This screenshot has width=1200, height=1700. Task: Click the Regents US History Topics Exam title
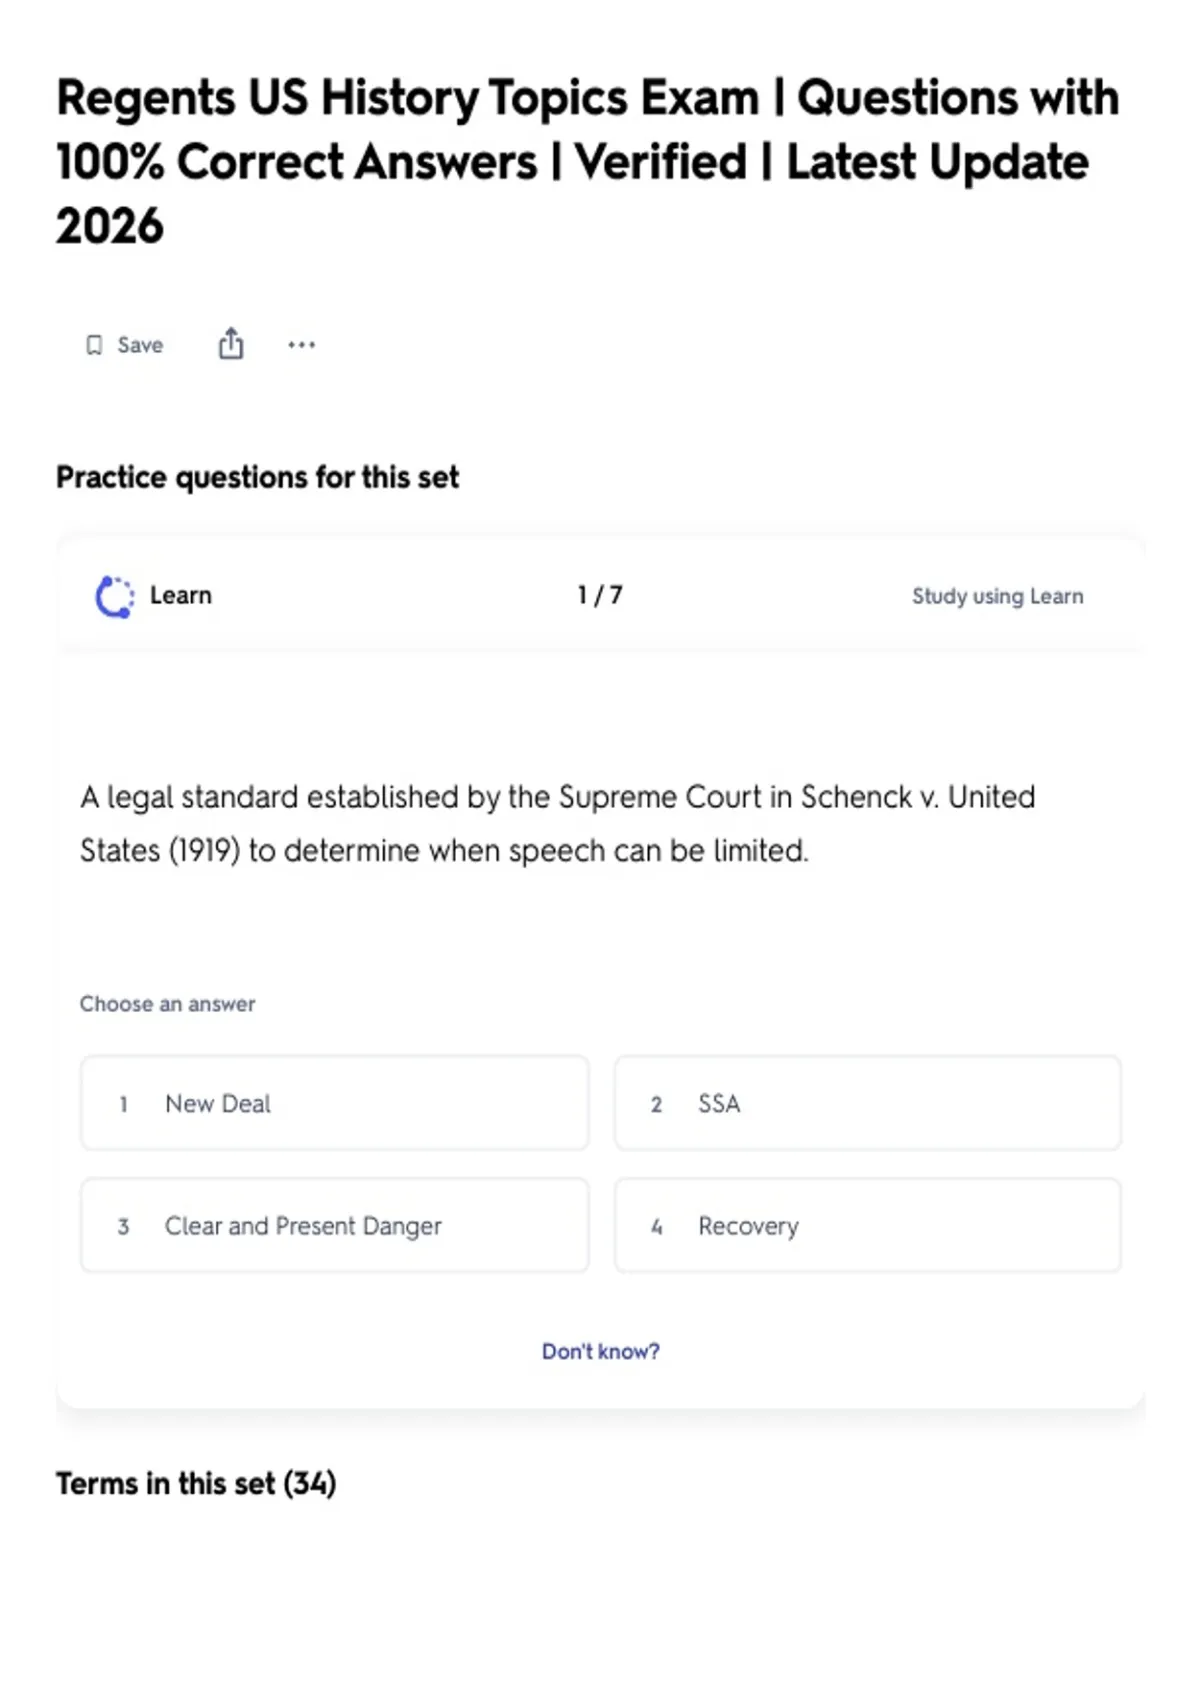click(588, 161)
